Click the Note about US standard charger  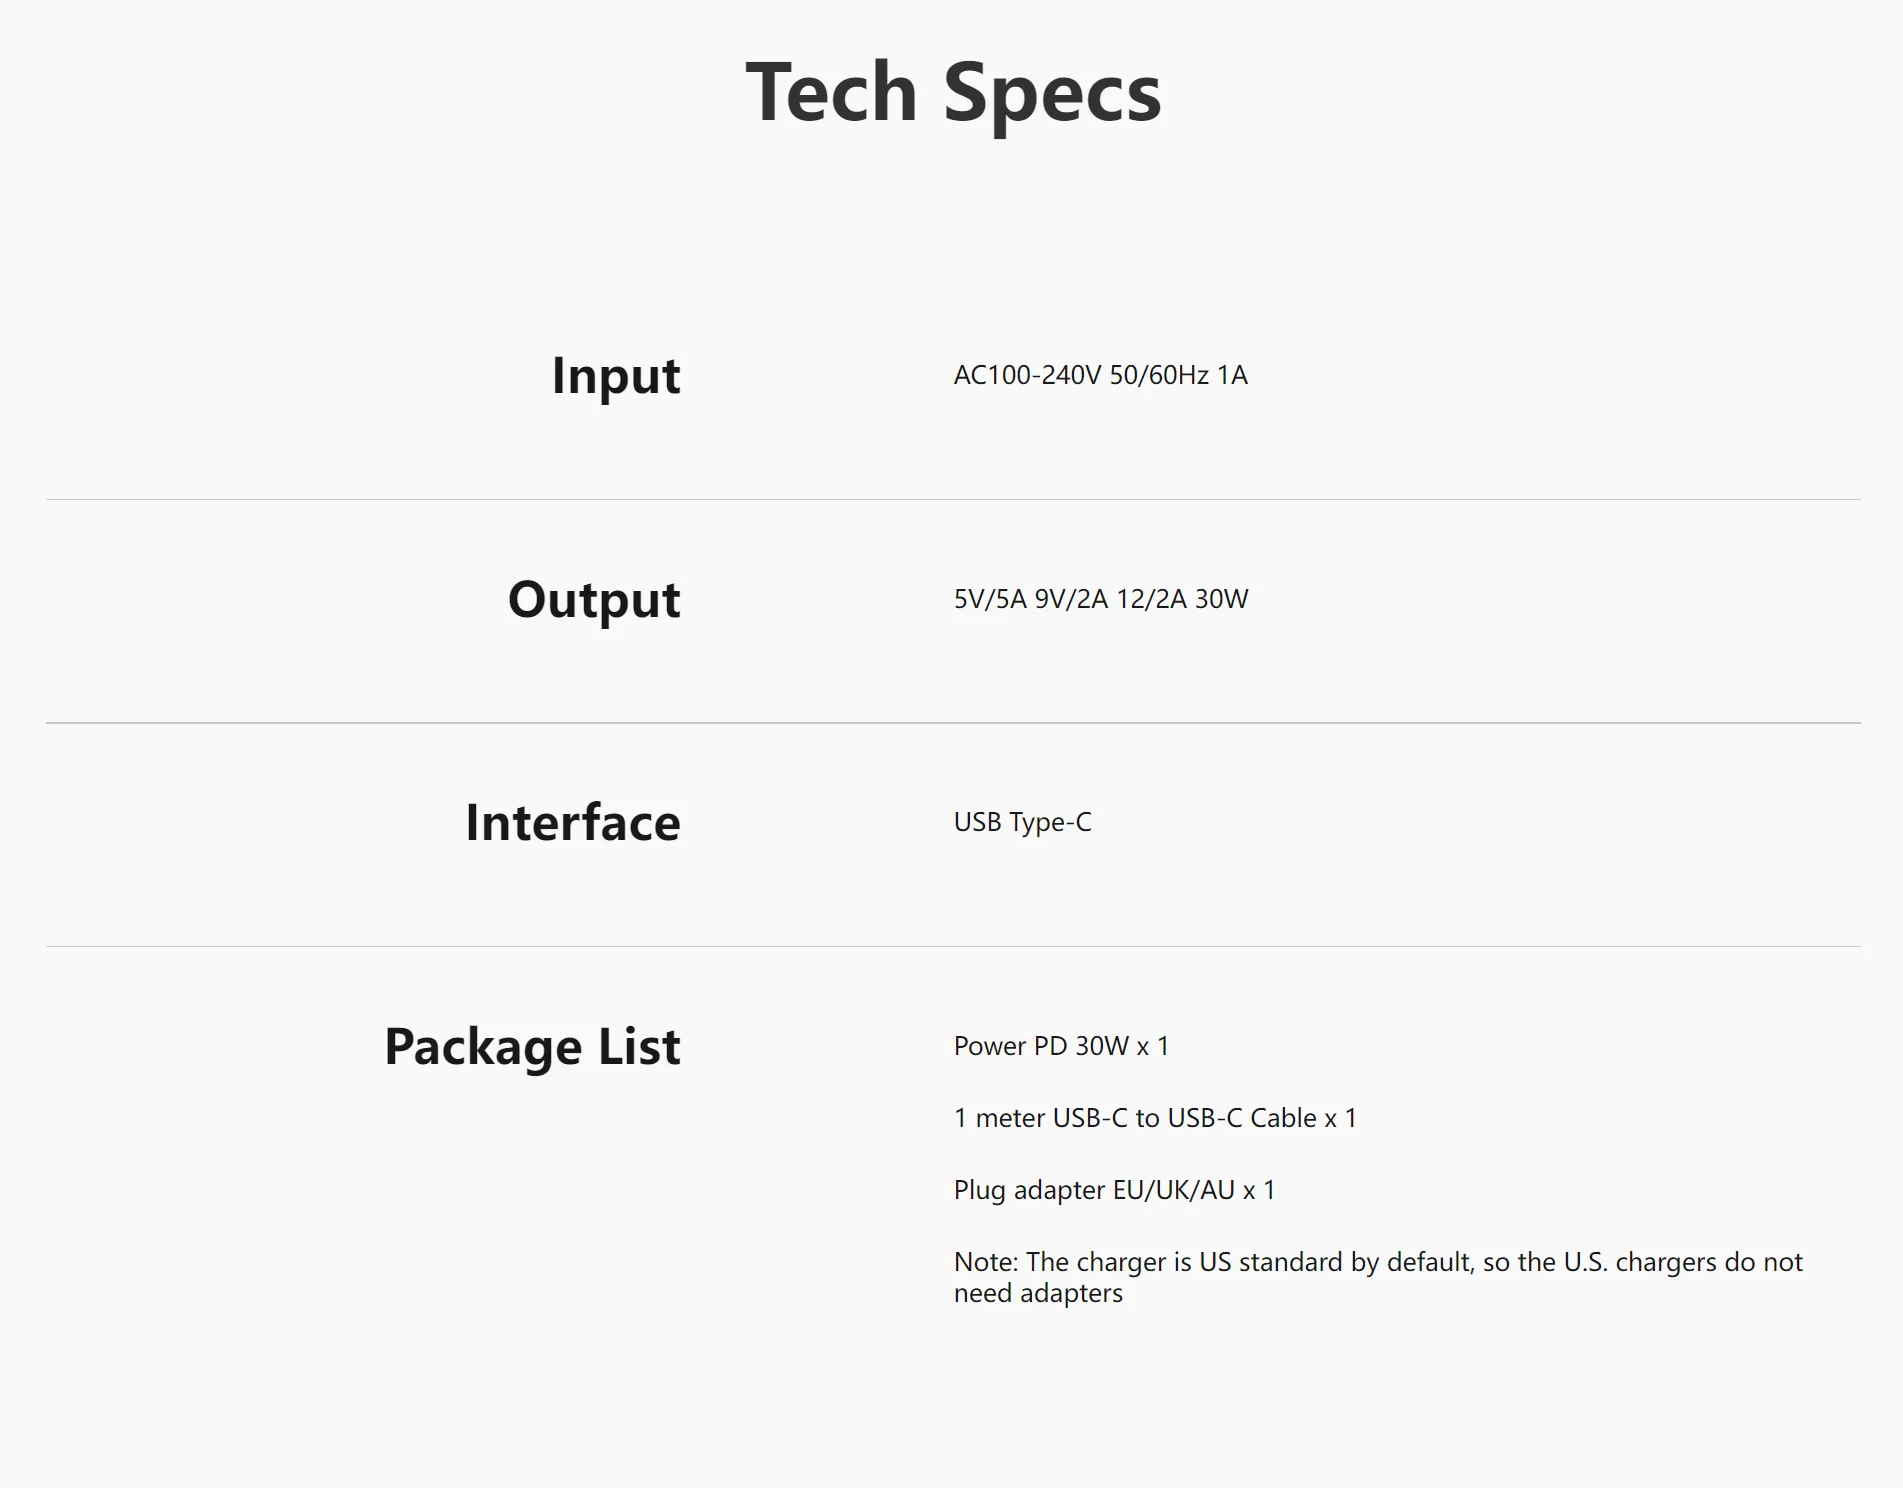[1377, 1263]
